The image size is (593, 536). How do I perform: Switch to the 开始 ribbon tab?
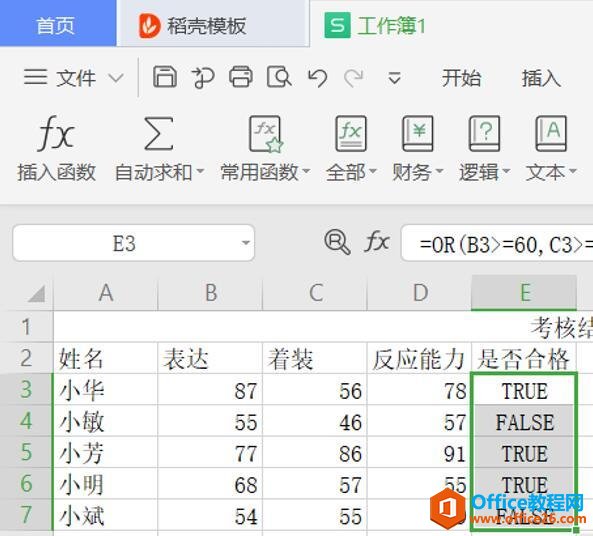coord(461,78)
